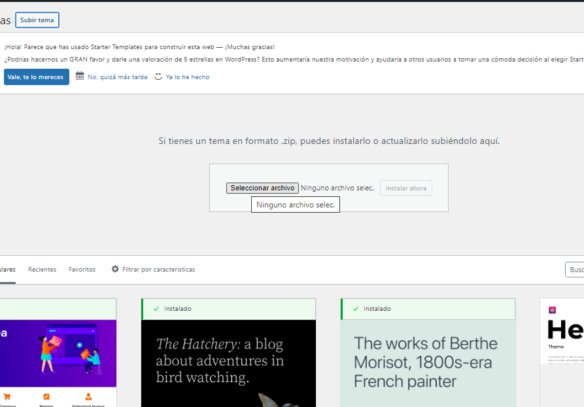Click the Subir tema button
Image resolution: width=584 pixels, height=407 pixels.
point(37,20)
